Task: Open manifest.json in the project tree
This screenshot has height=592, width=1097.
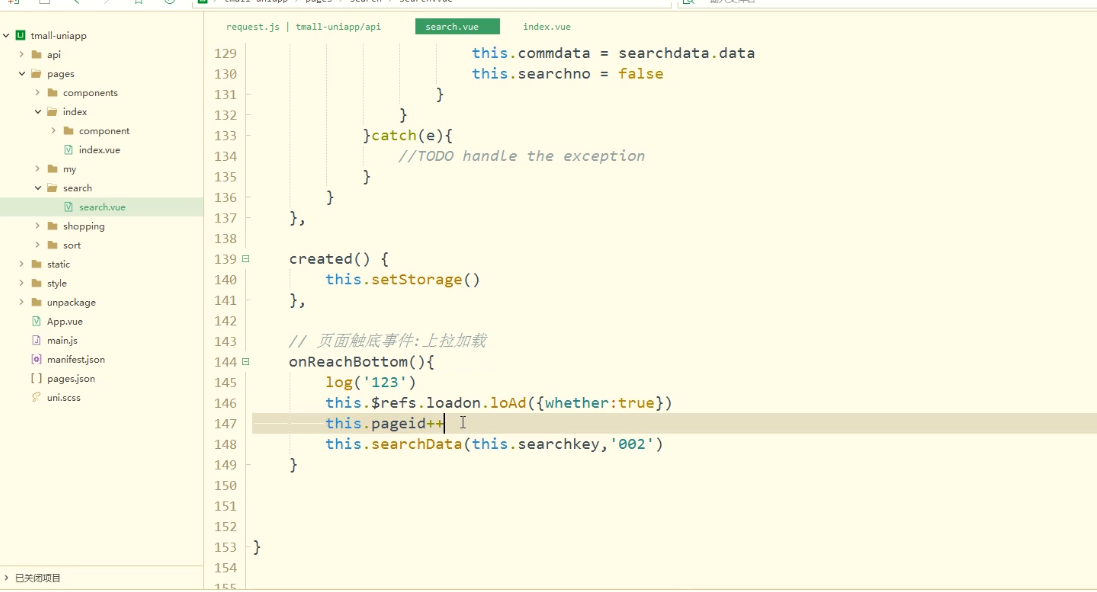Action: pos(76,359)
